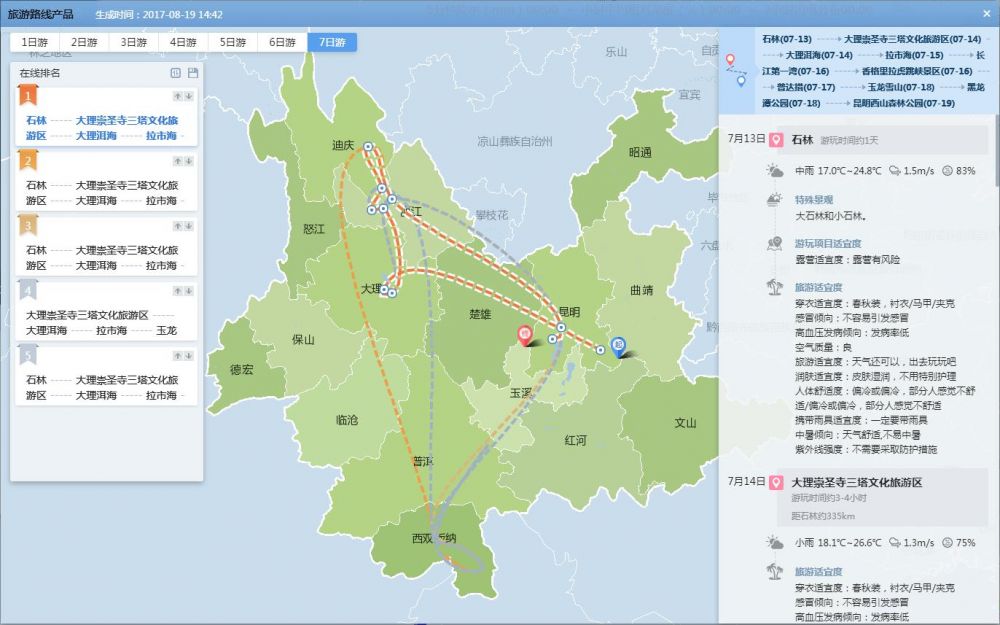Open the 6日游 tab
The image size is (1000, 625).
click(282, 43)
